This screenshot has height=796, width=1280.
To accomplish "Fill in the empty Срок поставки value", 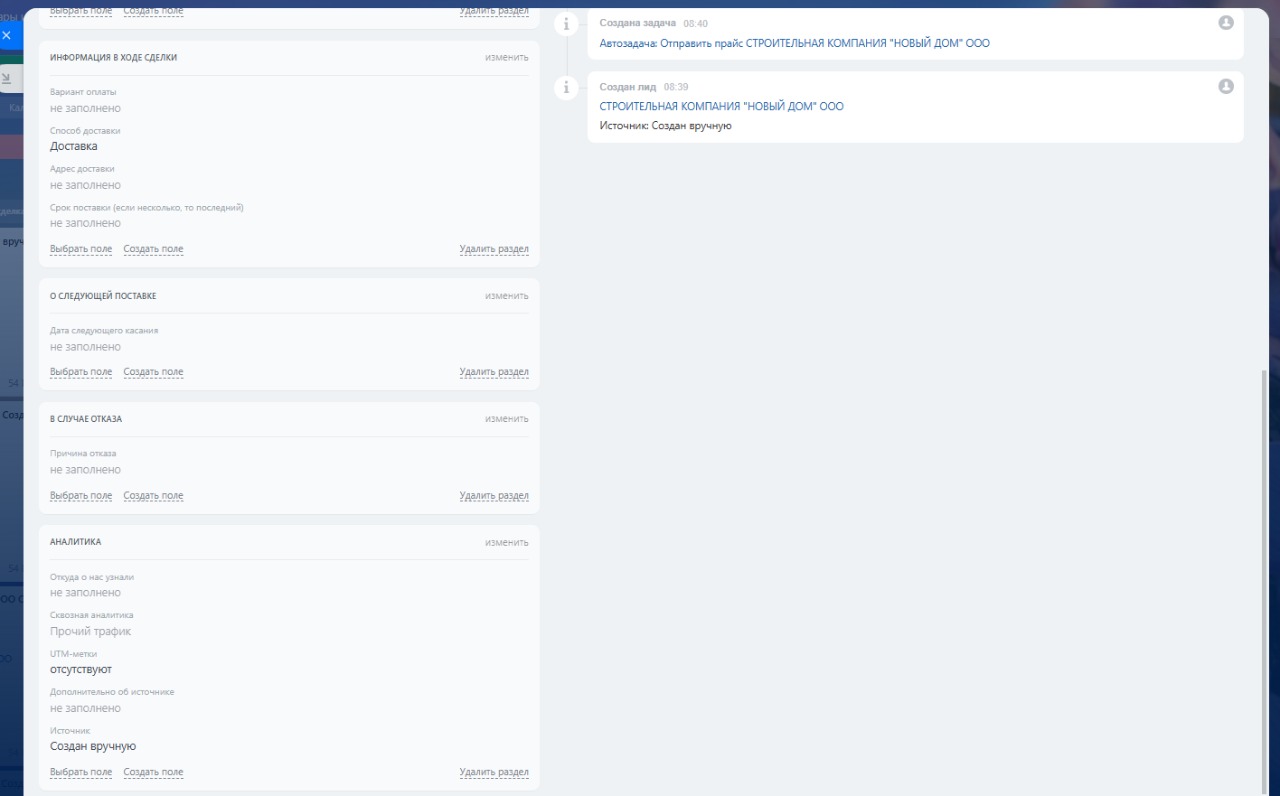I will 85,223.
